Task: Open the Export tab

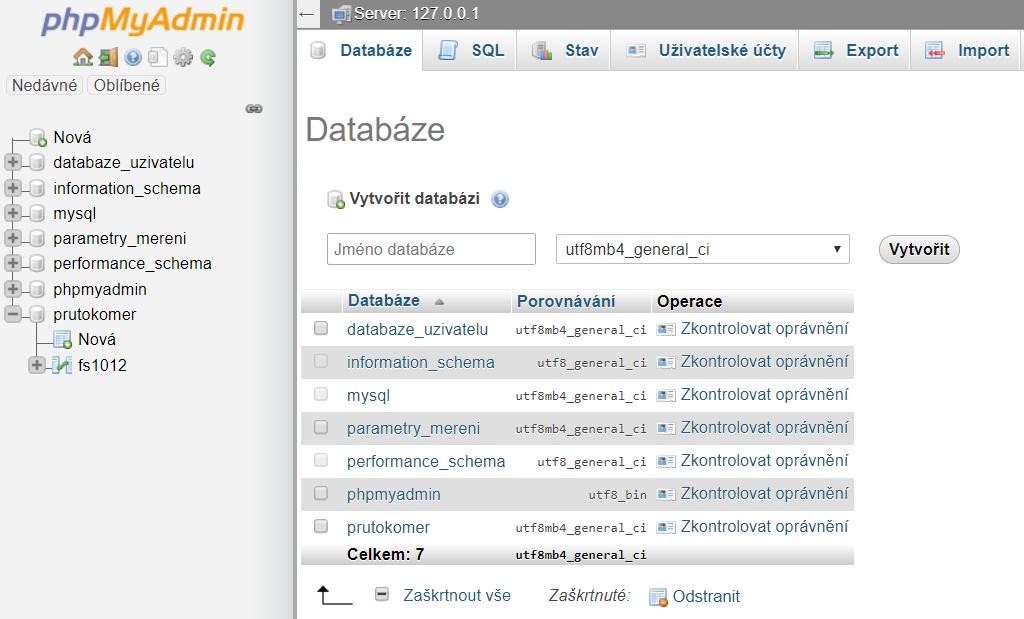Action: (x=856, y=50)
